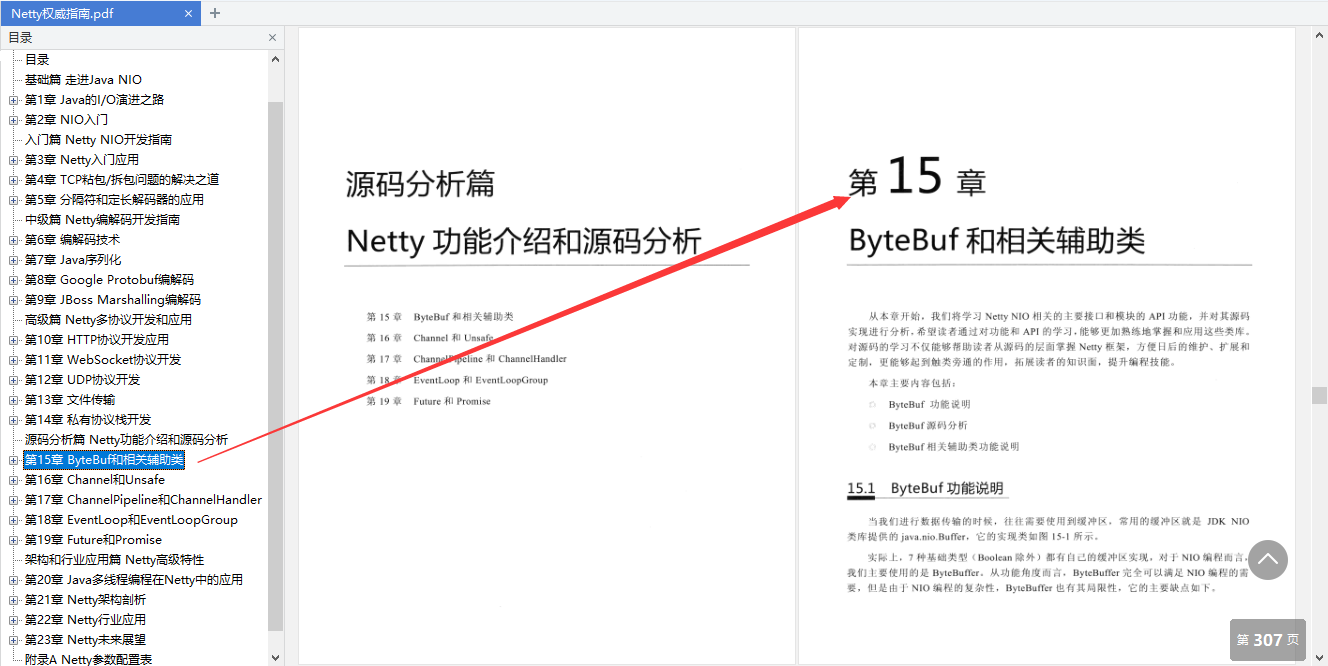
Task: Click ByteBuf 相关辅助类功能说明 bullet item
Action: pyautogui.click(x=953, y=447)
